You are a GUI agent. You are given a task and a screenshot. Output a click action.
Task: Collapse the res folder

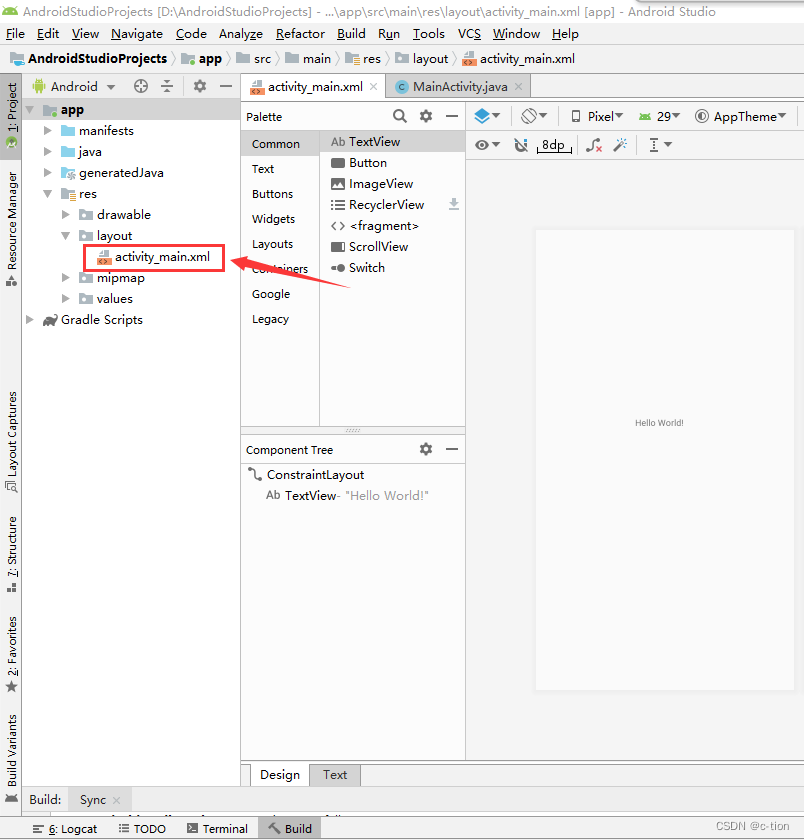point(48,193)
